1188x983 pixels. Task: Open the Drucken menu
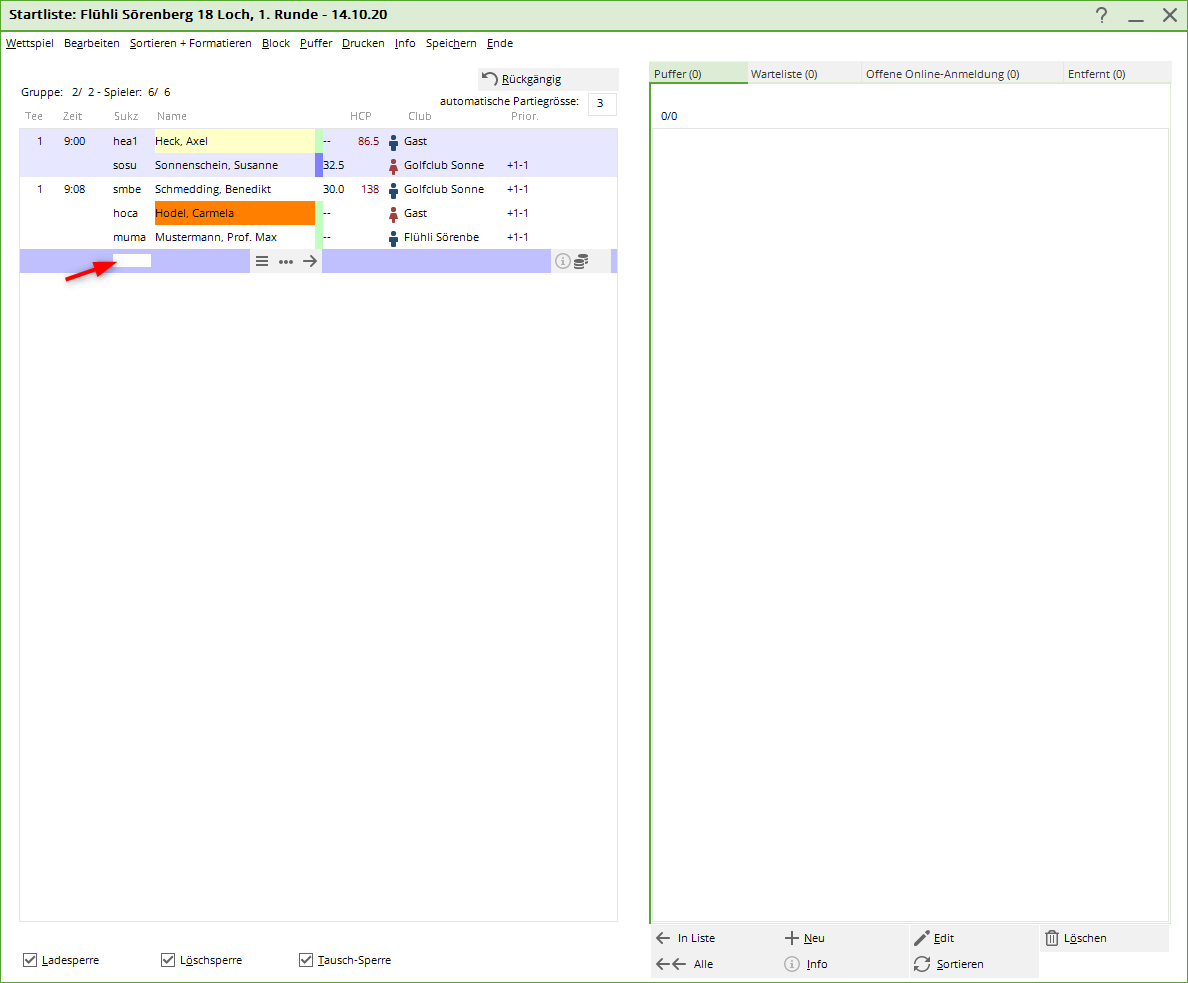(363, 43)
